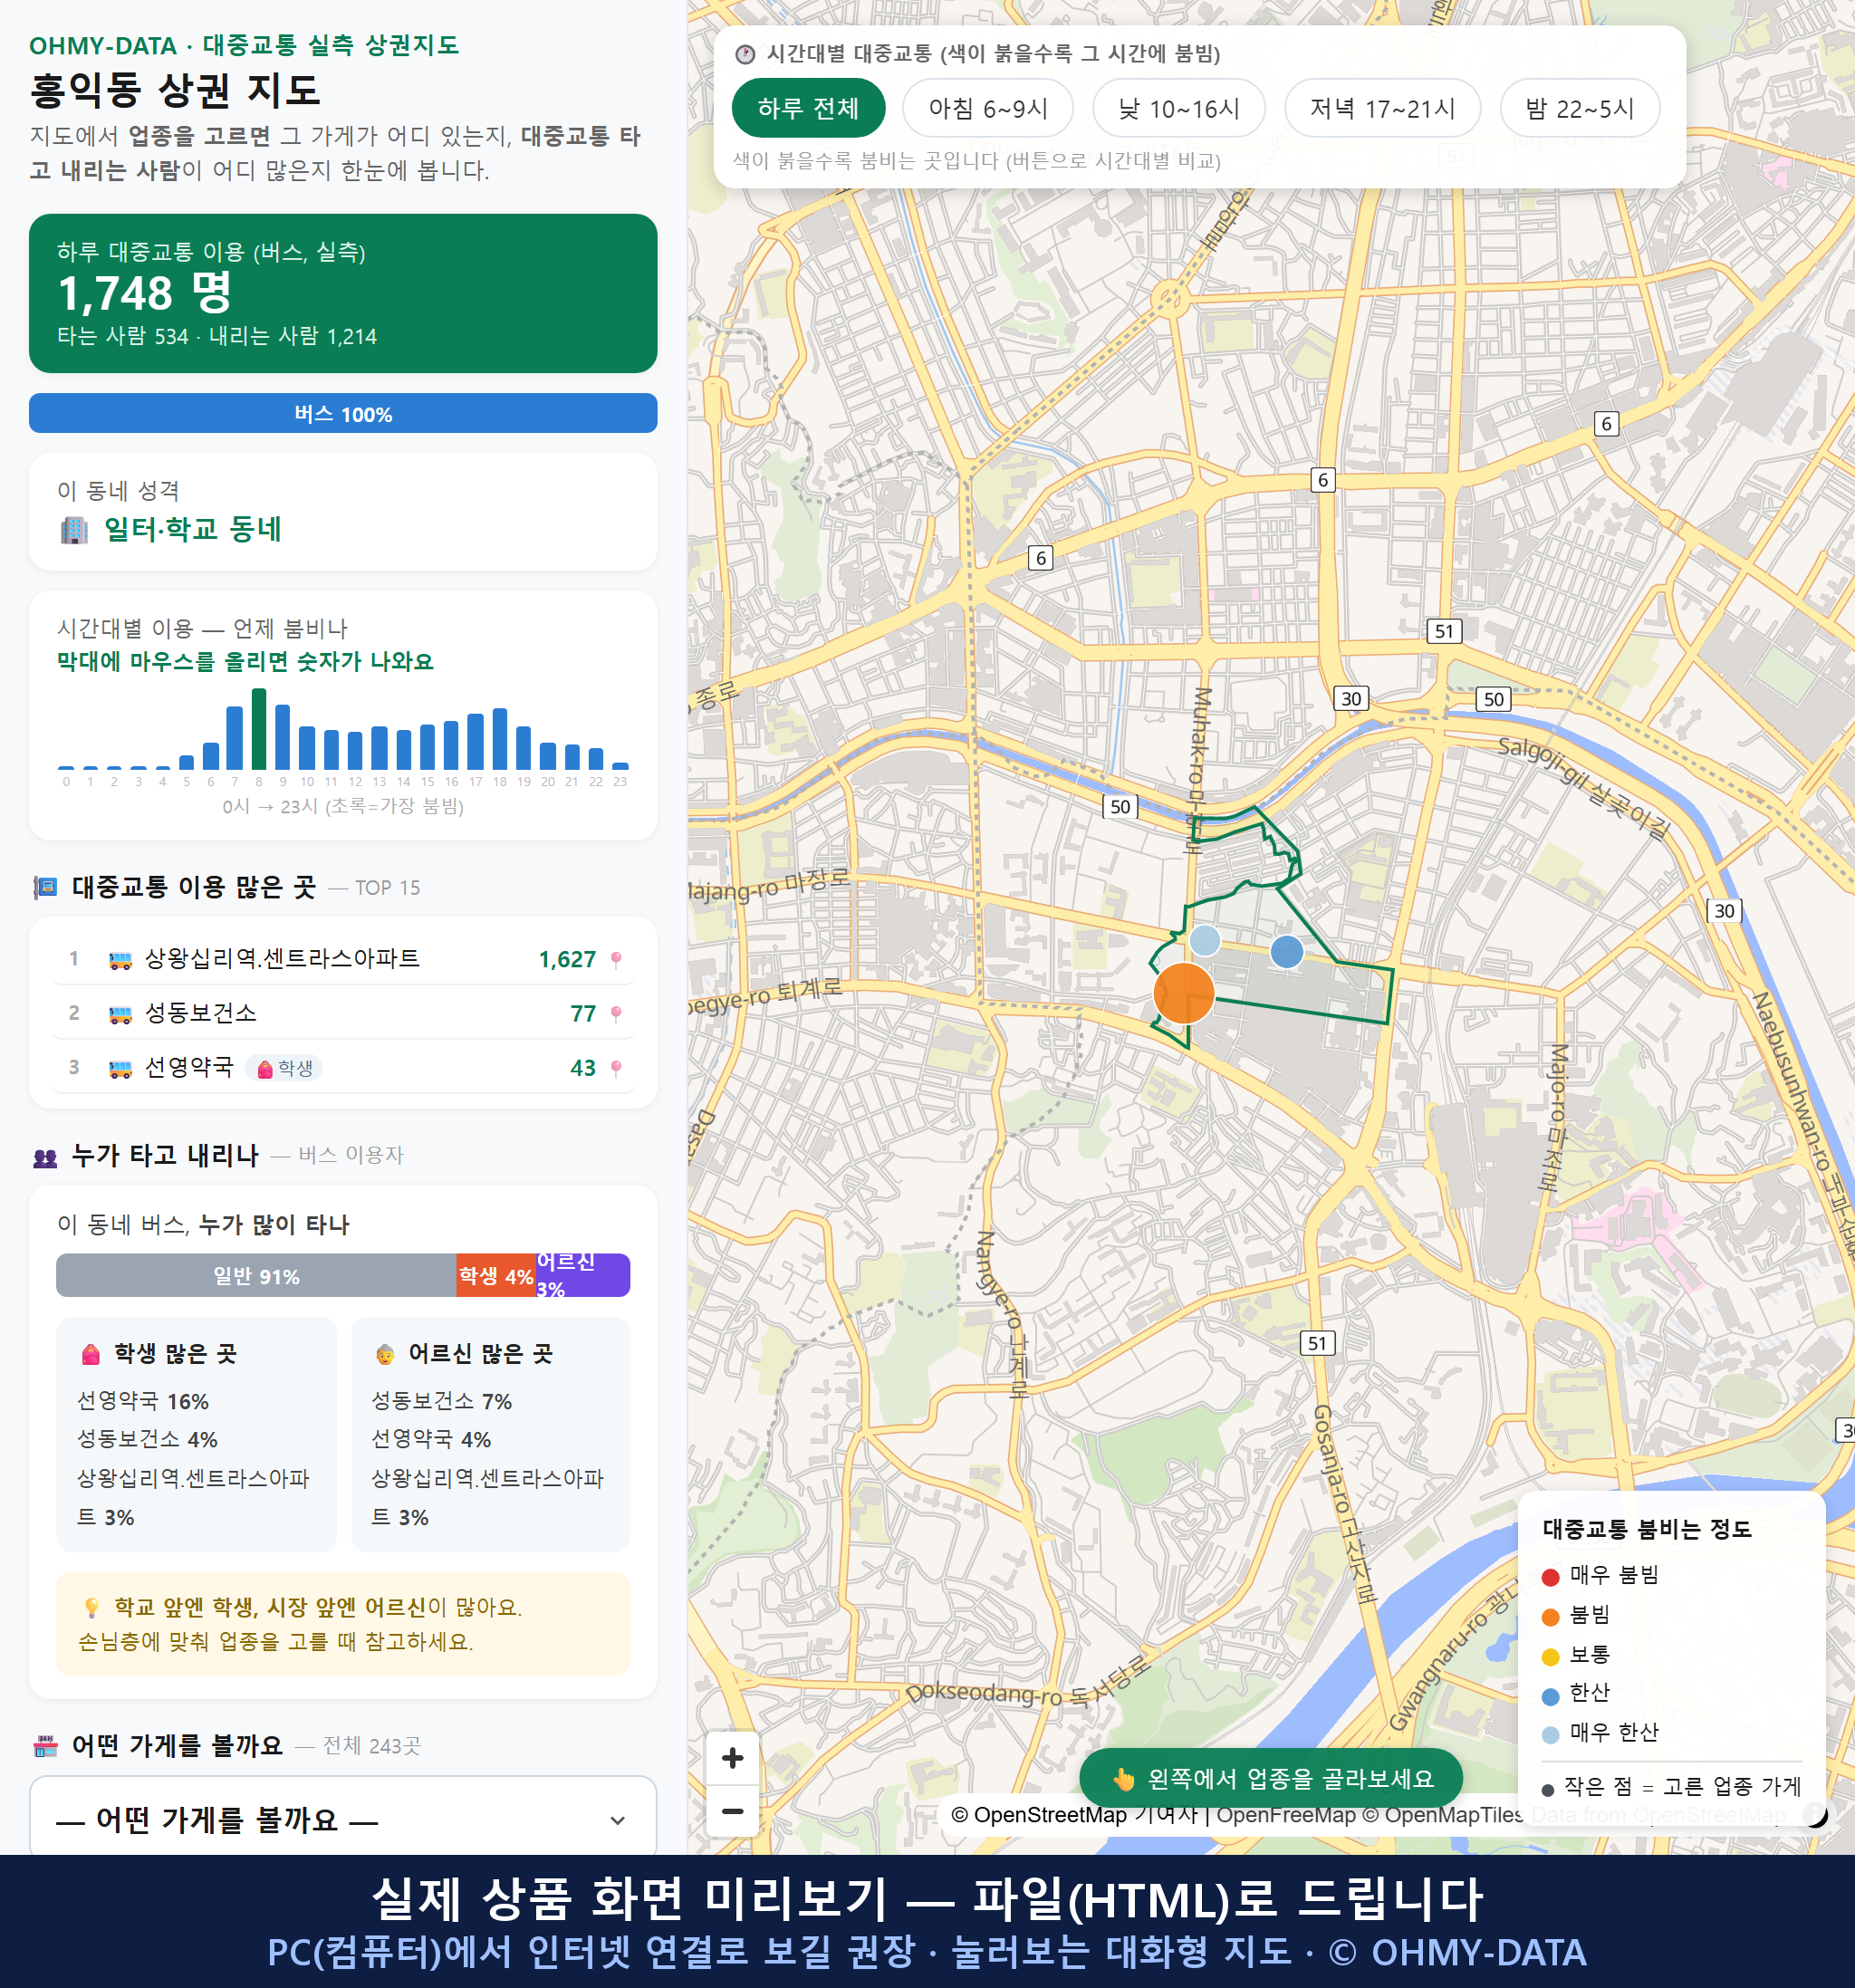
Task: Click the bus icon beside 선영약국
Action: point(120,1068)
